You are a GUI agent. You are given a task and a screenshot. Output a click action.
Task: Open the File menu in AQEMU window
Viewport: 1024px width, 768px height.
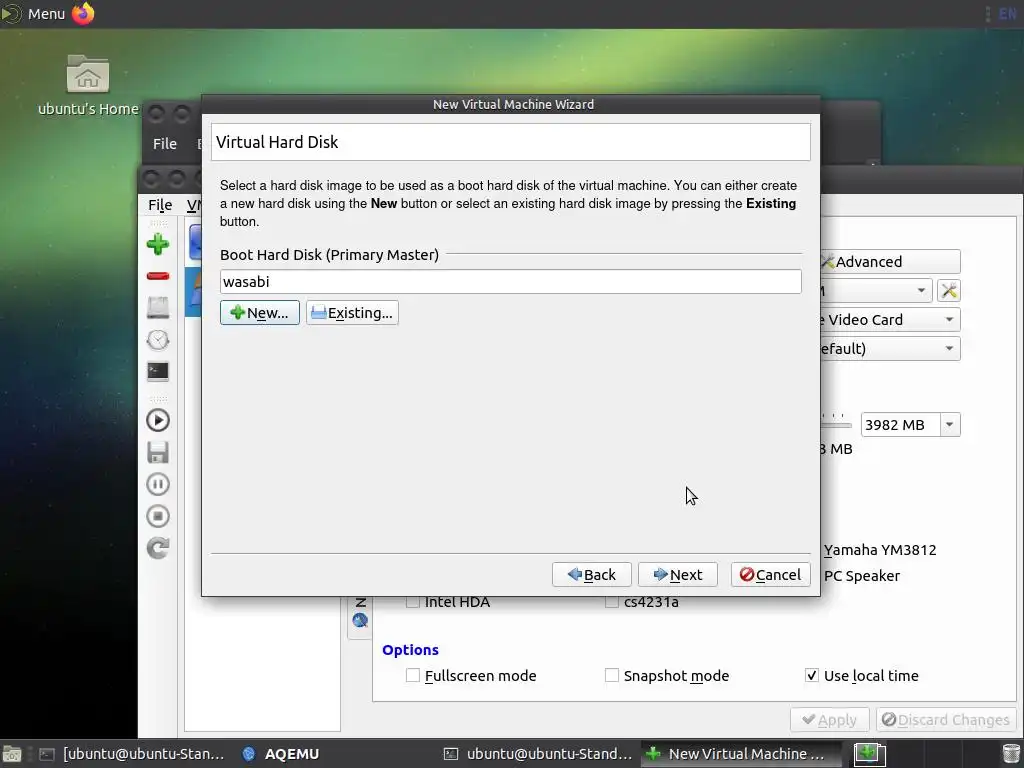pos(160,205)
